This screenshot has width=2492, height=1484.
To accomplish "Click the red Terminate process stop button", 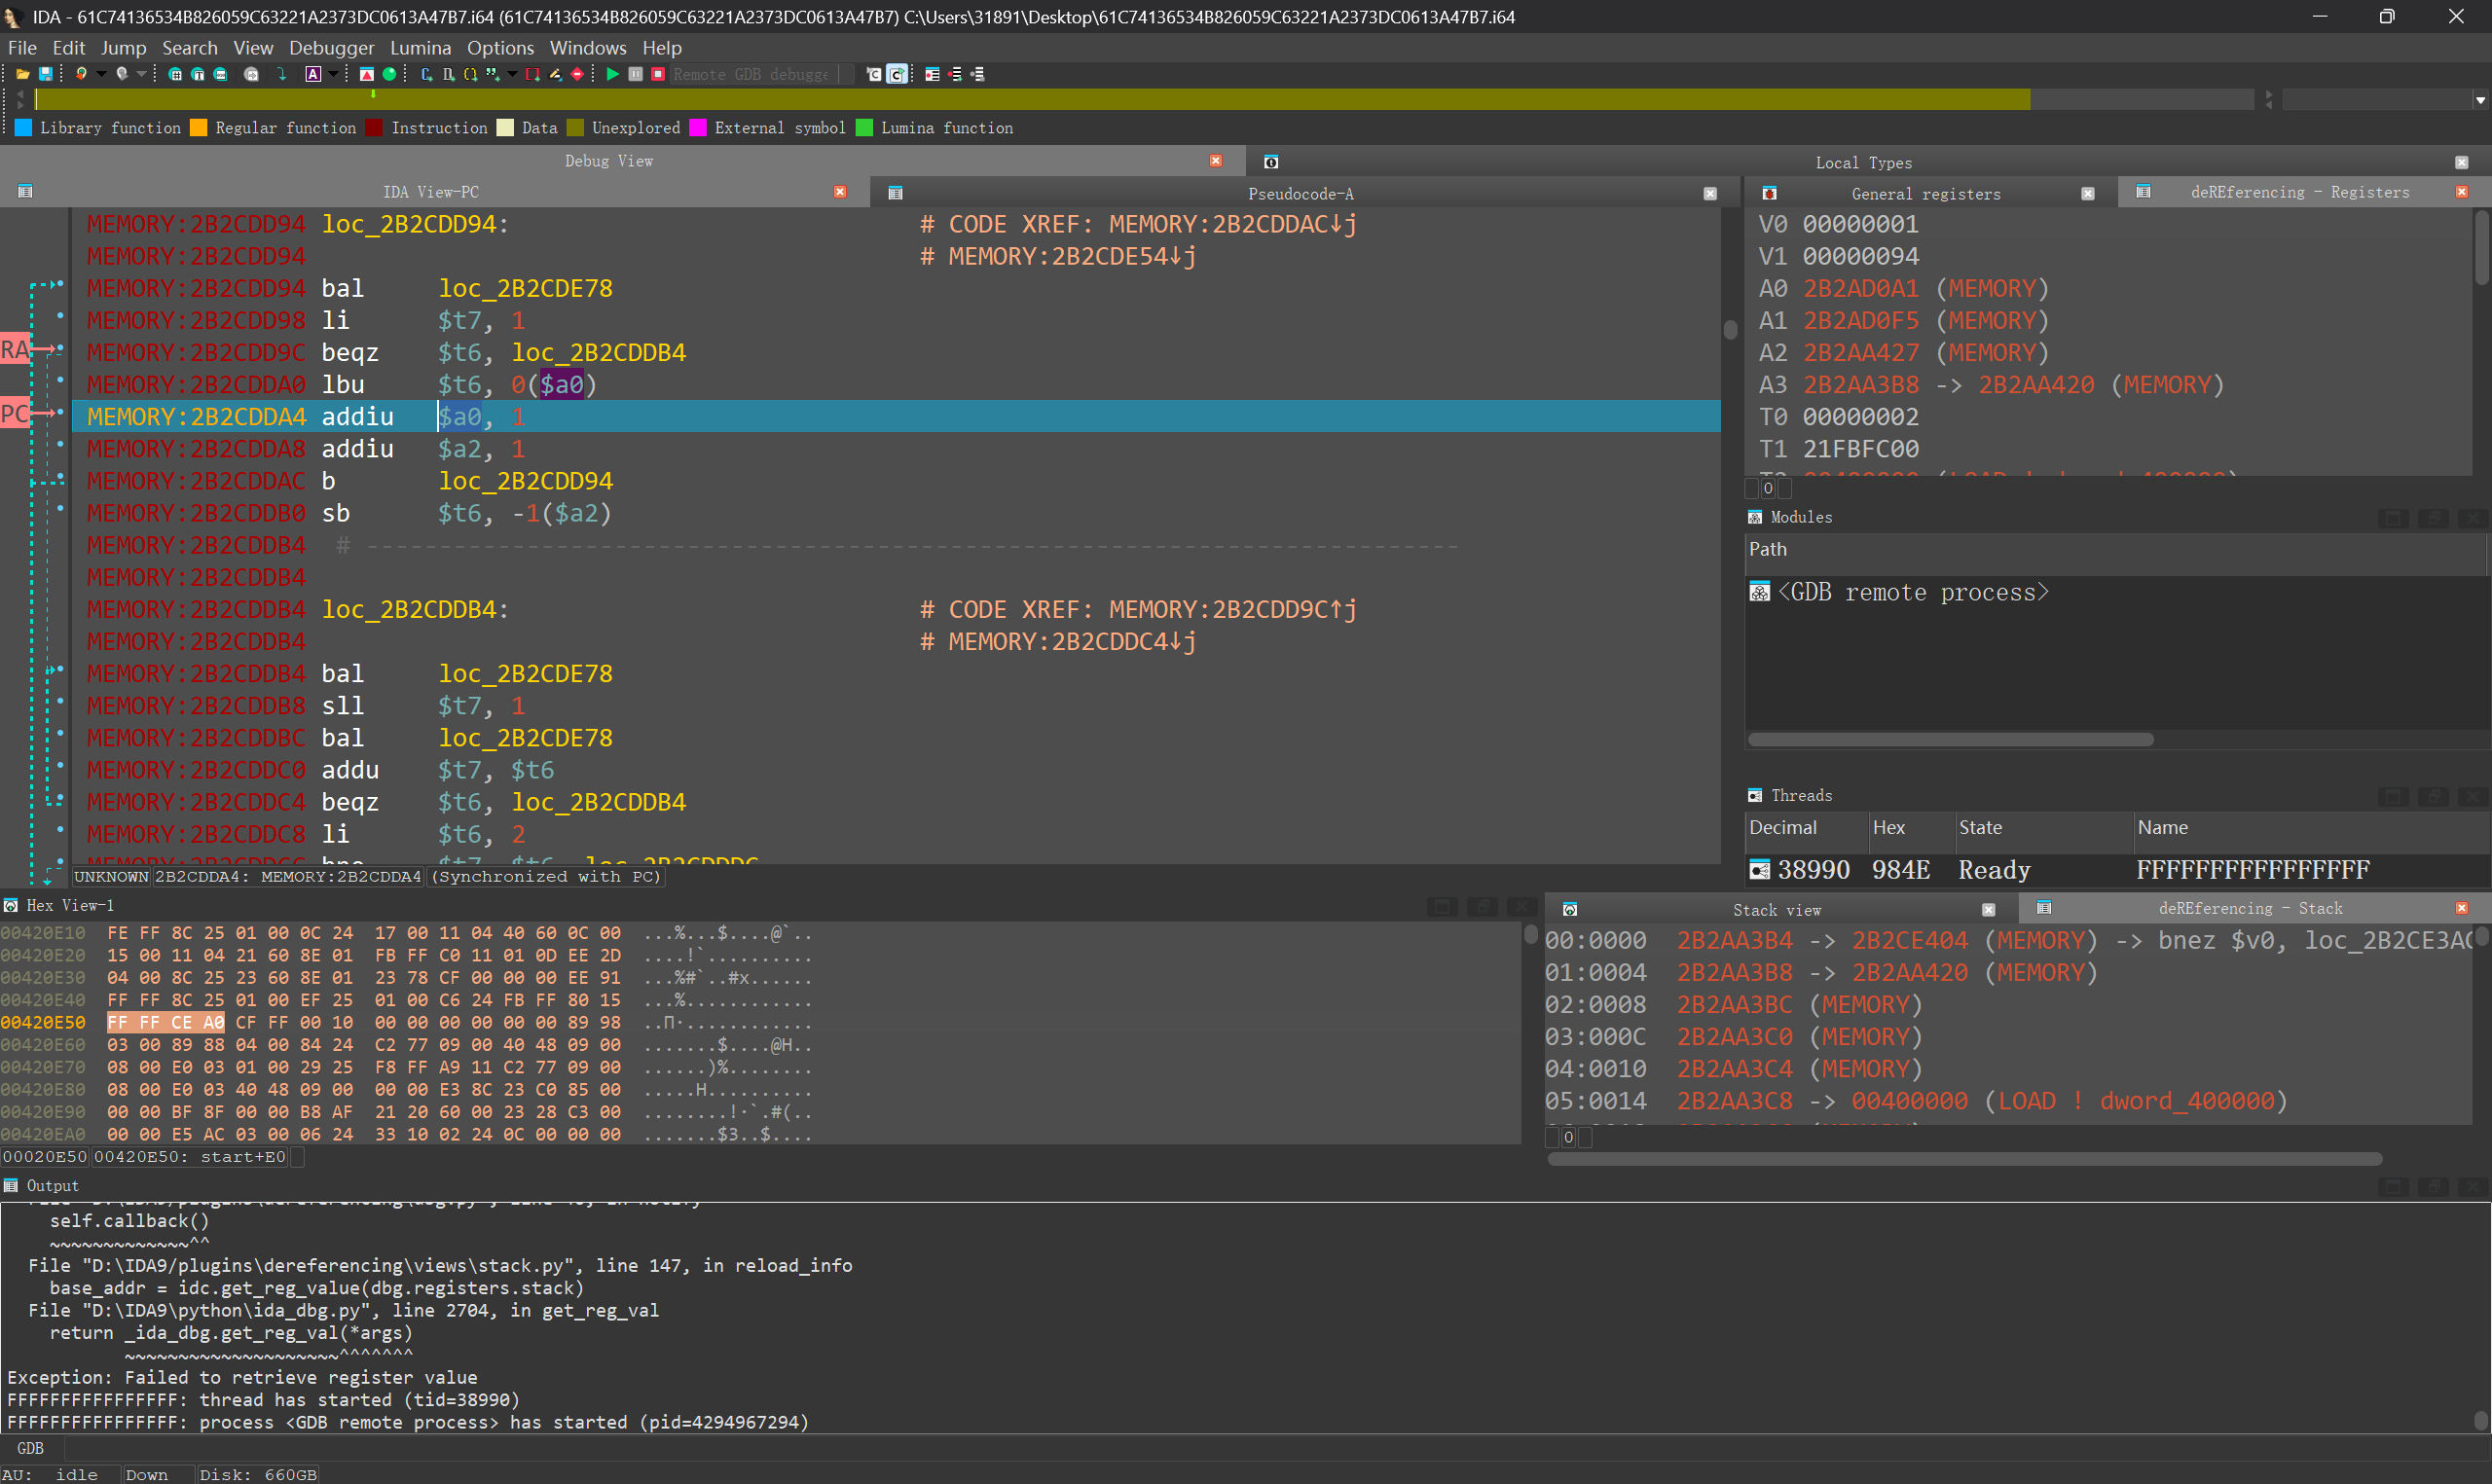I will pyautogui.click(x=658, y=74).
